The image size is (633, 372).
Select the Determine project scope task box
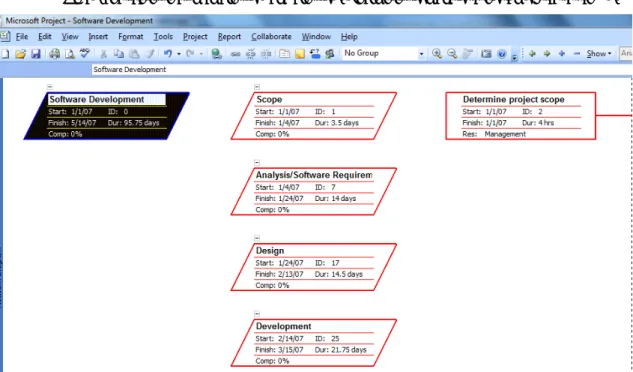tap(521, 116)
